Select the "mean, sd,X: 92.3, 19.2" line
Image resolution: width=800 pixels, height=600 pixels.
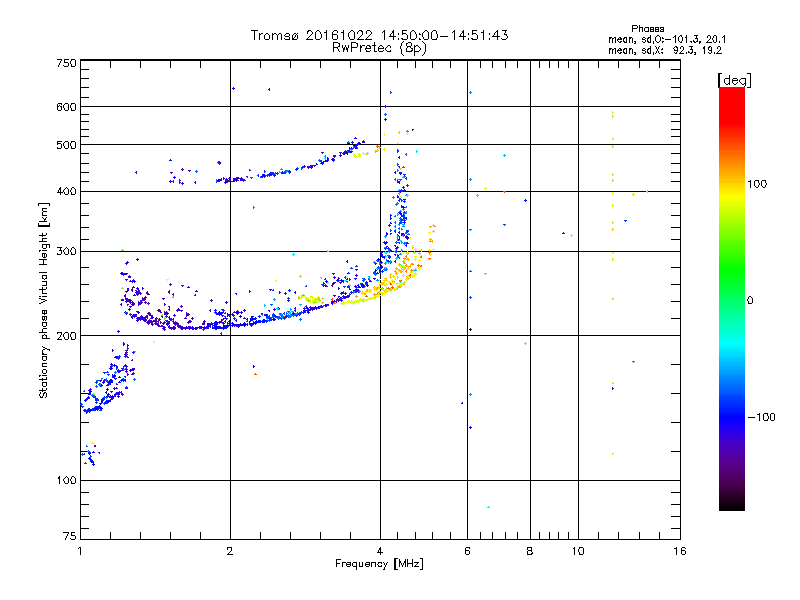(665, 50)
